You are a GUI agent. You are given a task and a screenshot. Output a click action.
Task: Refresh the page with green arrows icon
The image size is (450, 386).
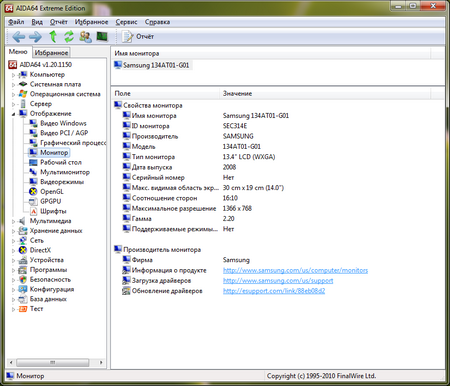pos(69,36)
